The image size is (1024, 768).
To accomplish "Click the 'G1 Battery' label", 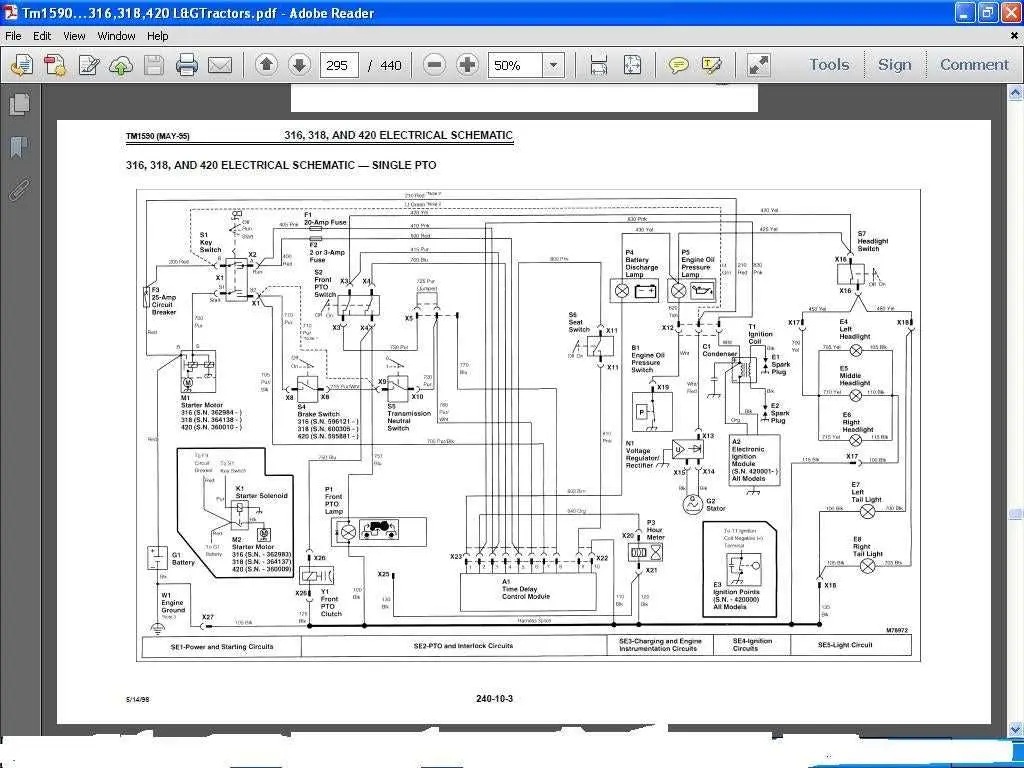I will [183, 558].
